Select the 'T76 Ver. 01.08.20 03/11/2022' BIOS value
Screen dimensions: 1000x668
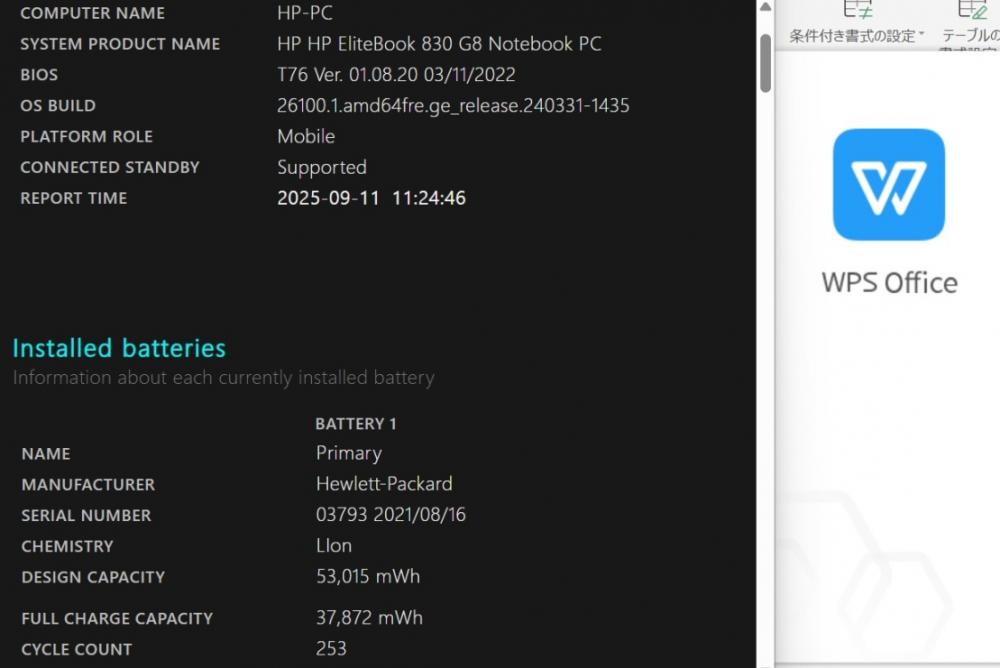396,75
